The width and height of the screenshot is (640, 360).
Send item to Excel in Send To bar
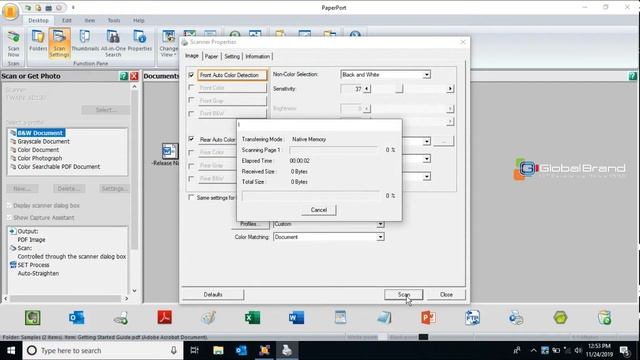pyautogui.click(x=252, y=318)
